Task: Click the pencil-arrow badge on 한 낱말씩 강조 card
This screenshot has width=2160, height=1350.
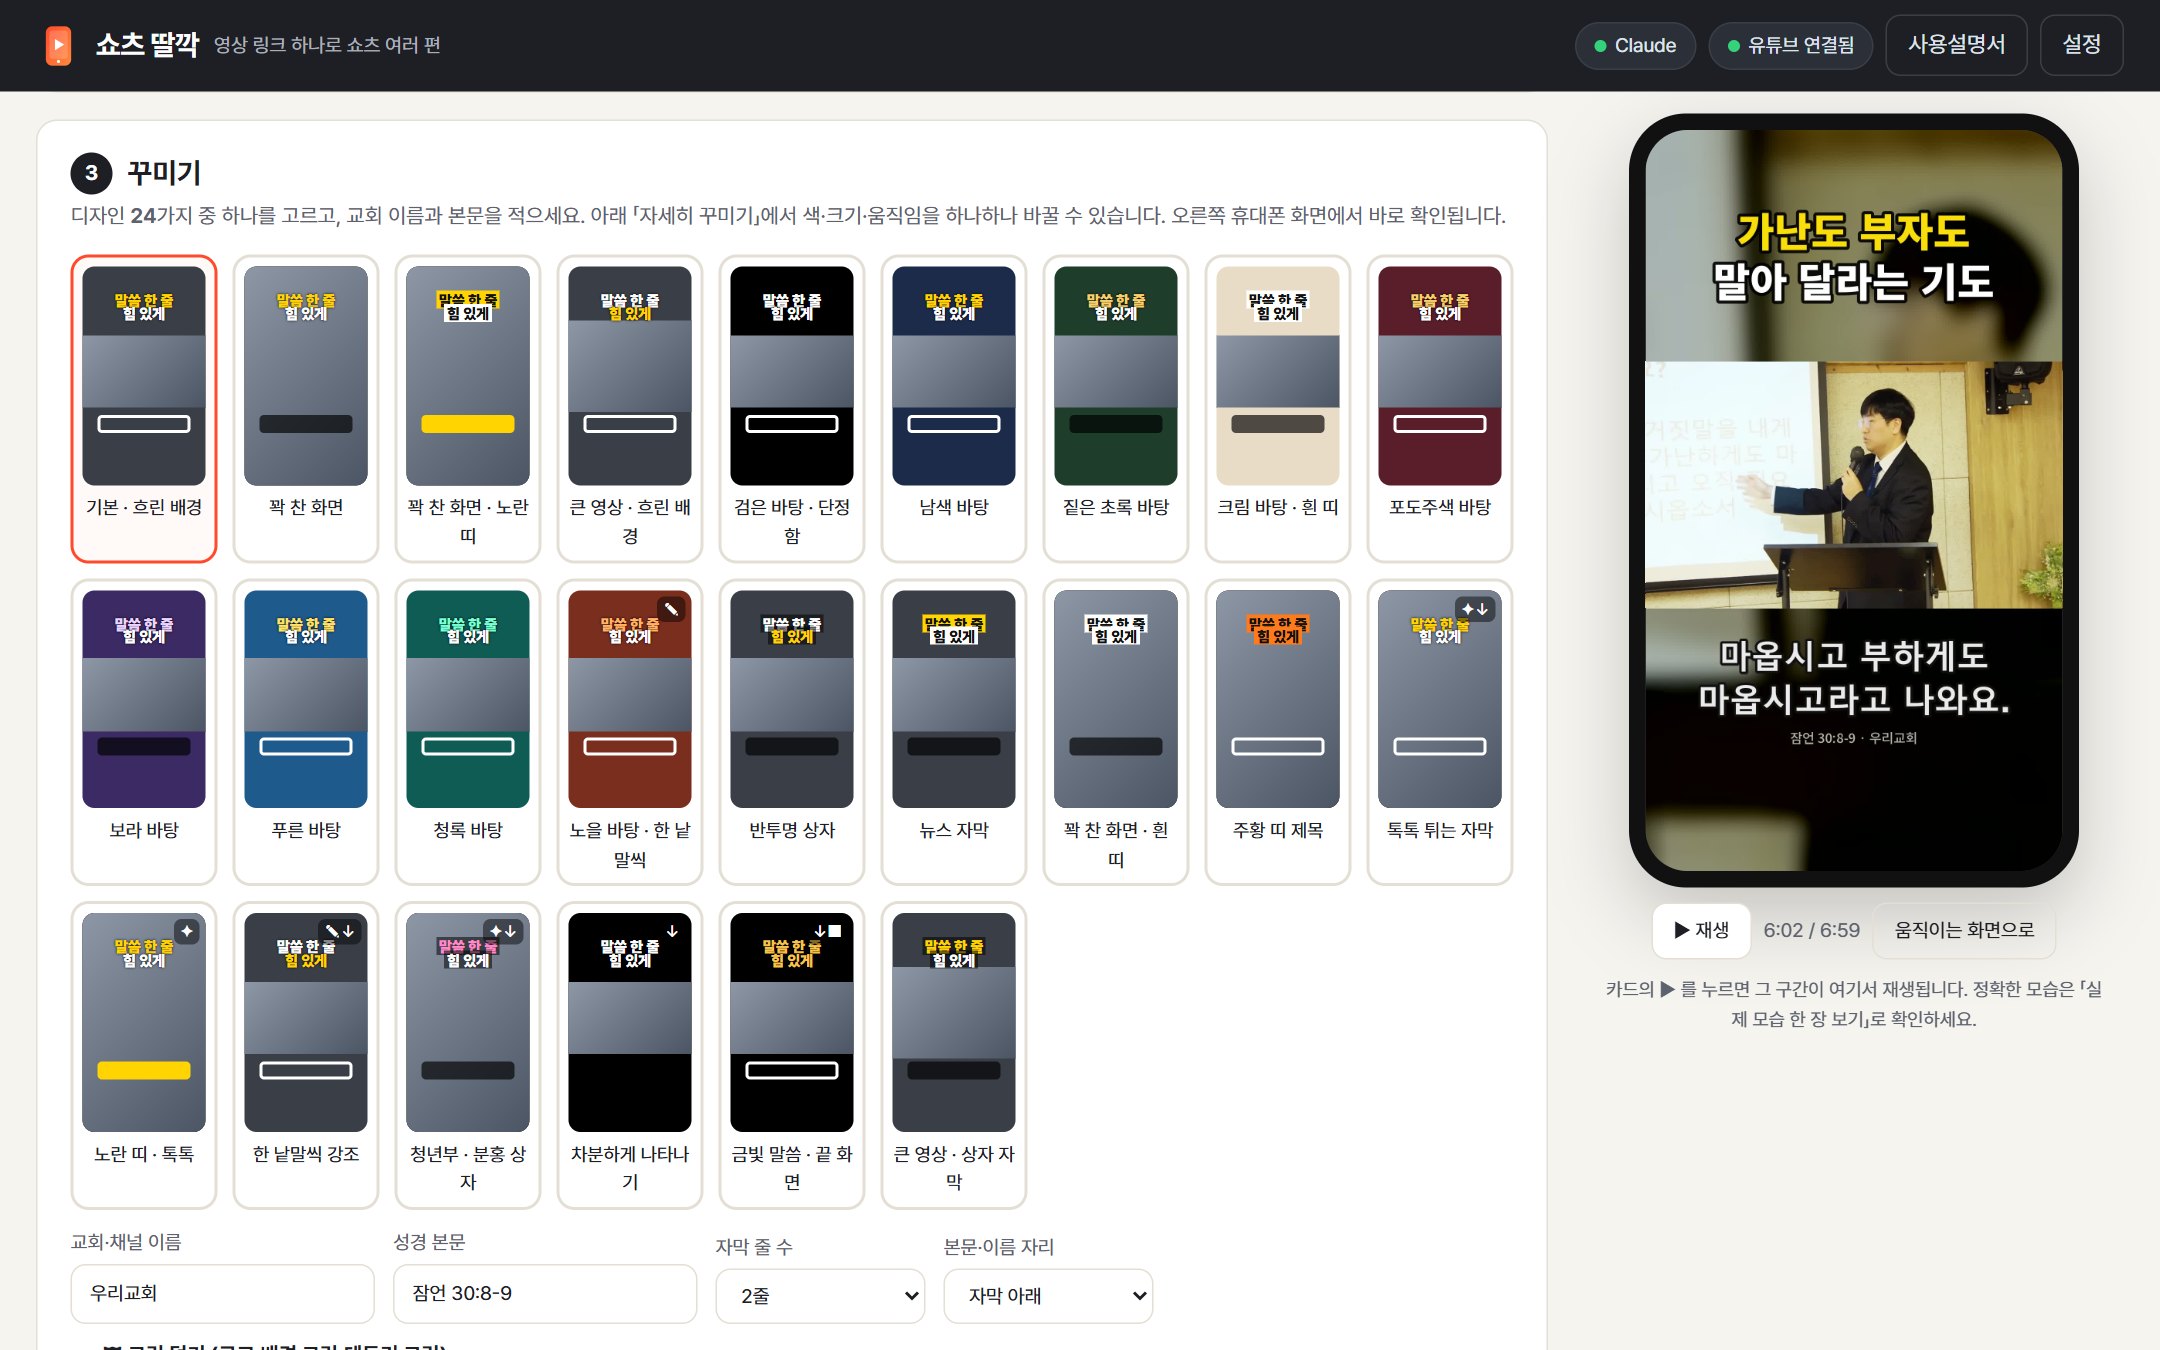Action: [340, 931]
